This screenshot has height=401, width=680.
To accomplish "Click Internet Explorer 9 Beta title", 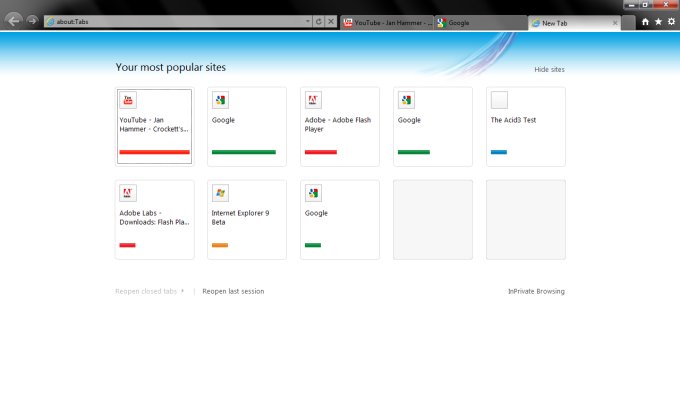I will point(240,218).
